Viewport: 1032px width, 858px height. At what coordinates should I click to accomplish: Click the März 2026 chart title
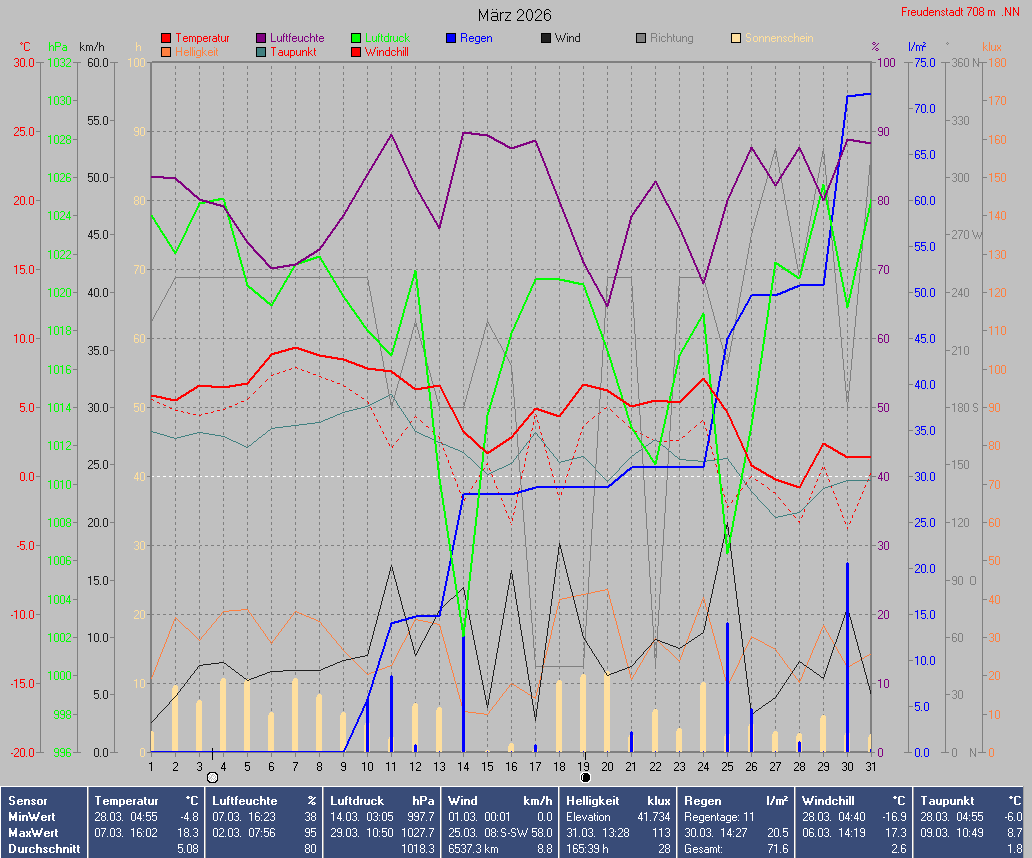coord(514,15)
